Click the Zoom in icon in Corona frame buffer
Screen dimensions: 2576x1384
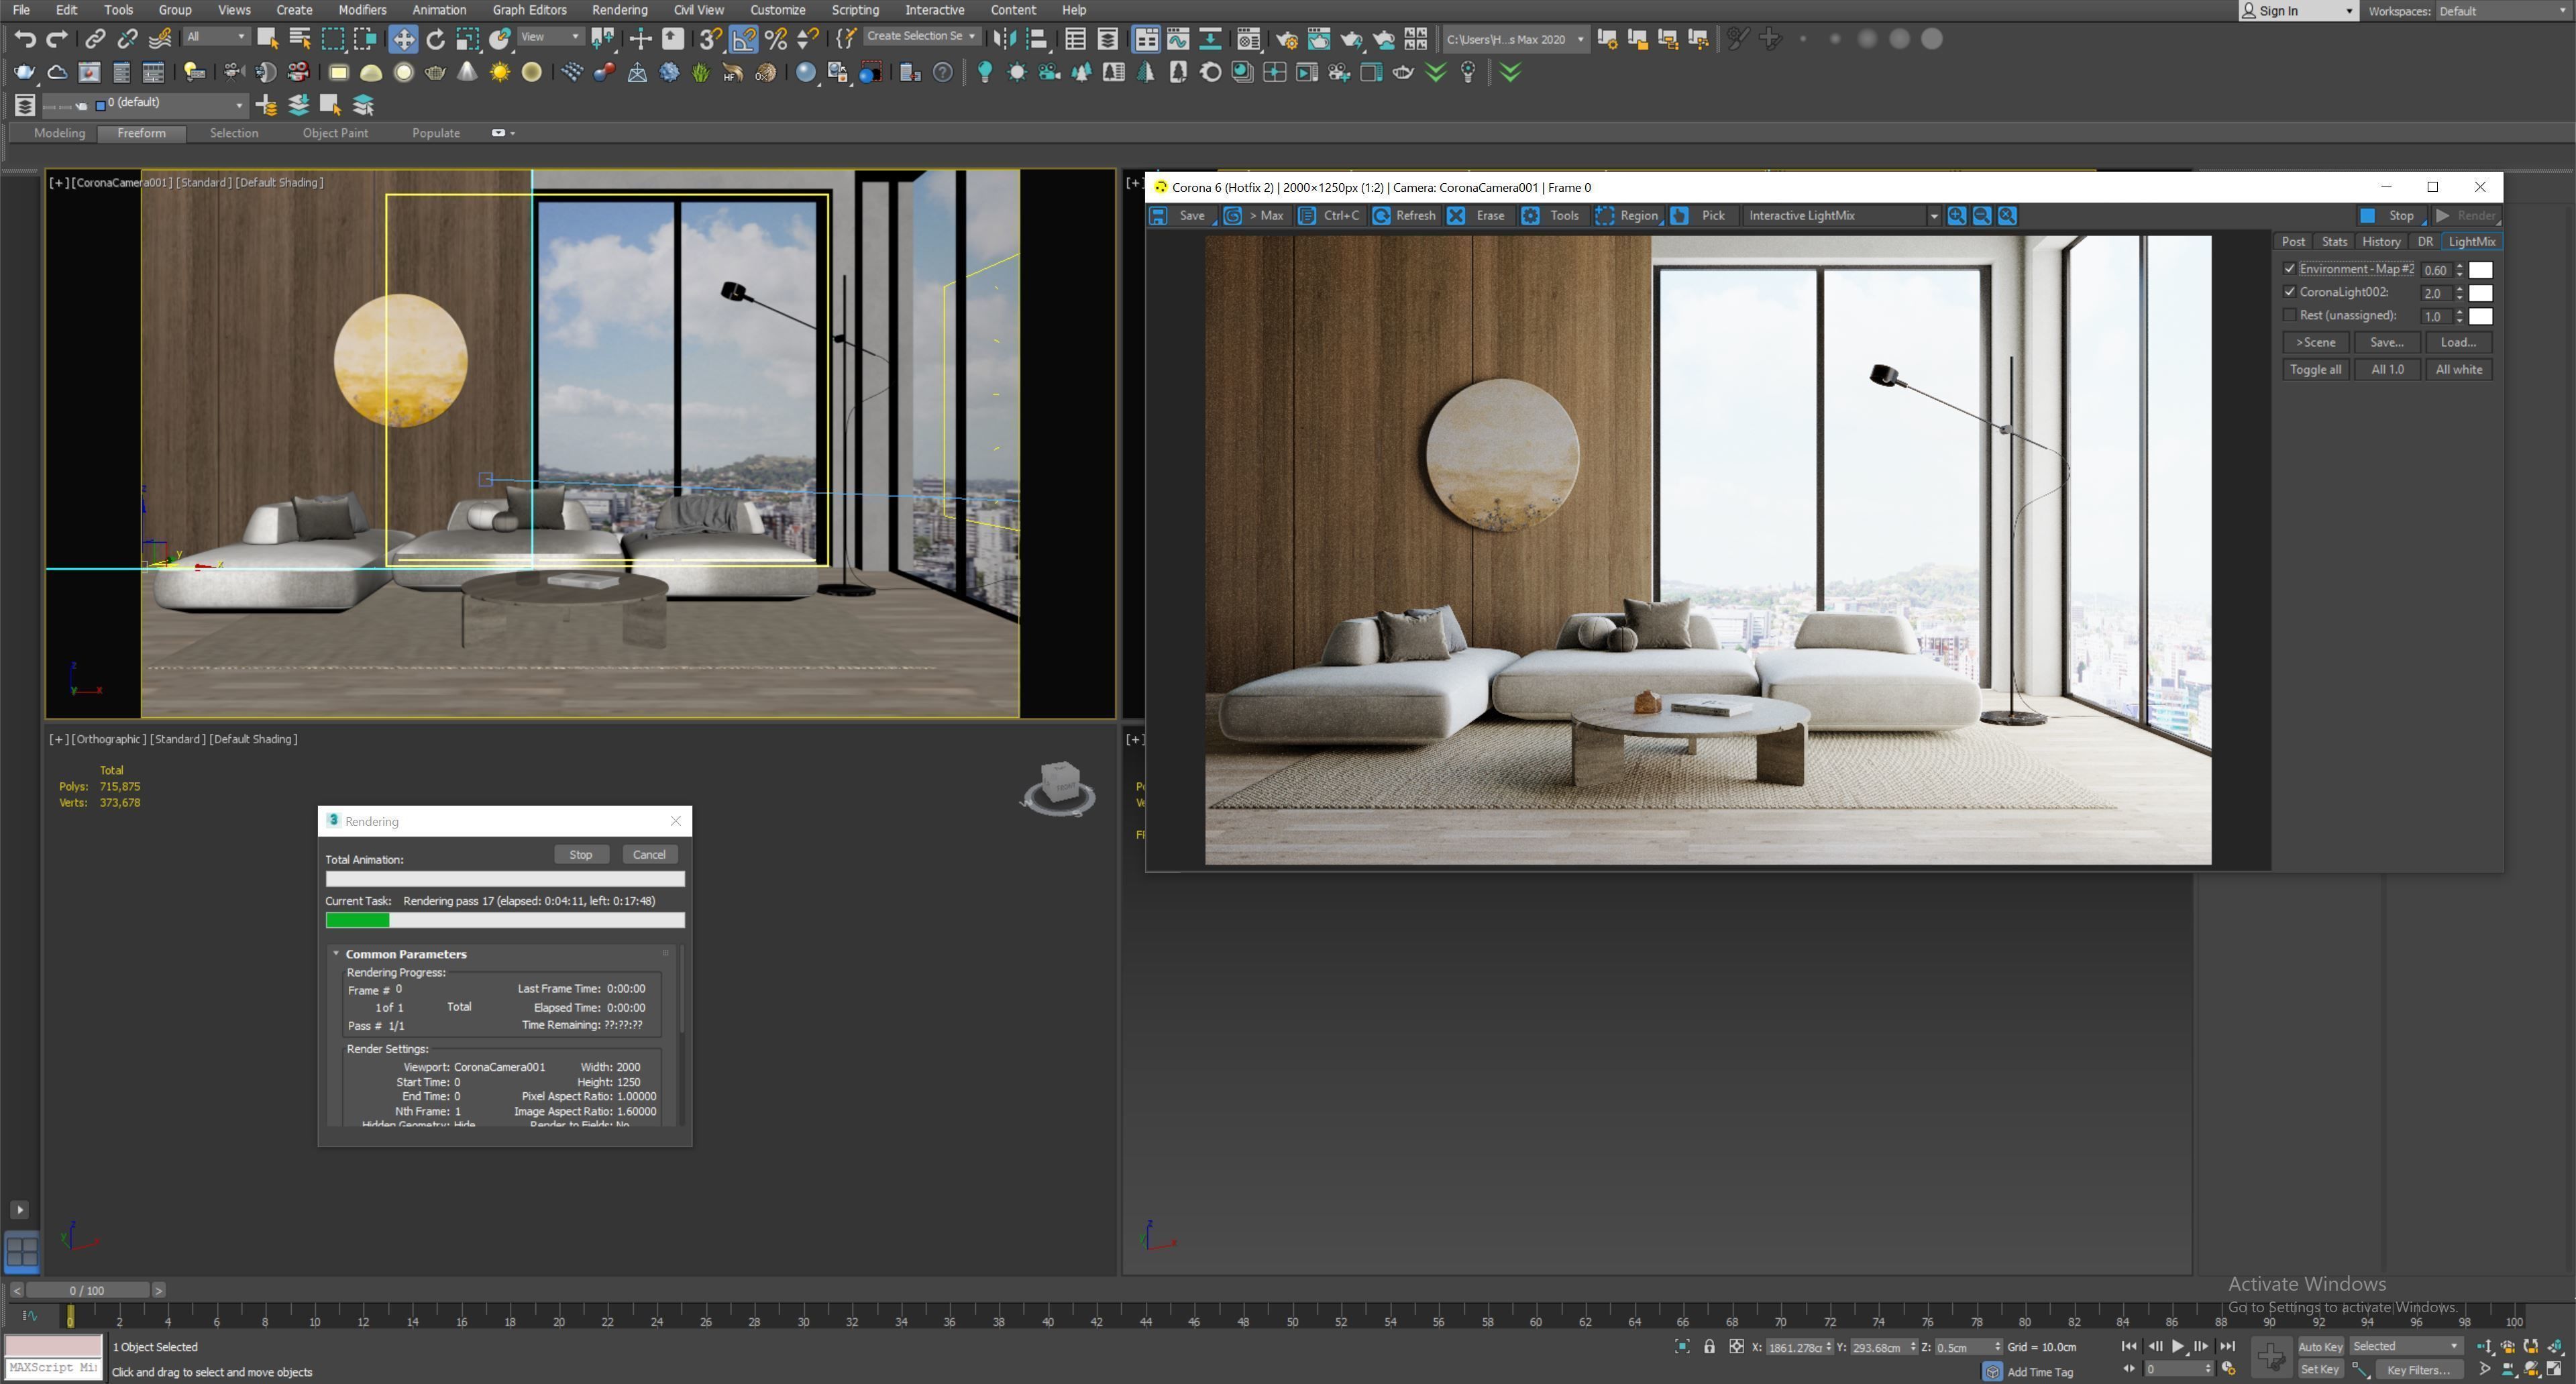pyautogui.click(x=1957, y=215)
